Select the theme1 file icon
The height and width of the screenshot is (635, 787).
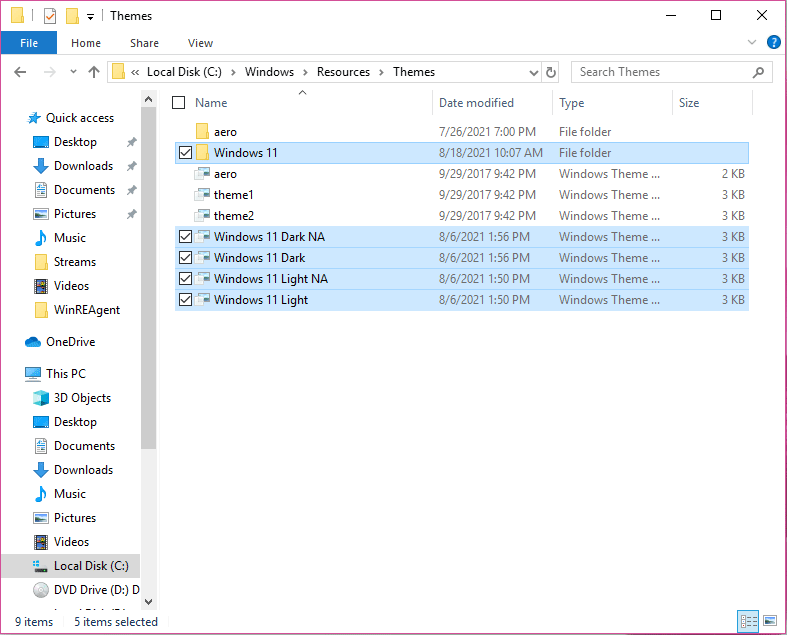pyautogui.click(x=202, y=195)
